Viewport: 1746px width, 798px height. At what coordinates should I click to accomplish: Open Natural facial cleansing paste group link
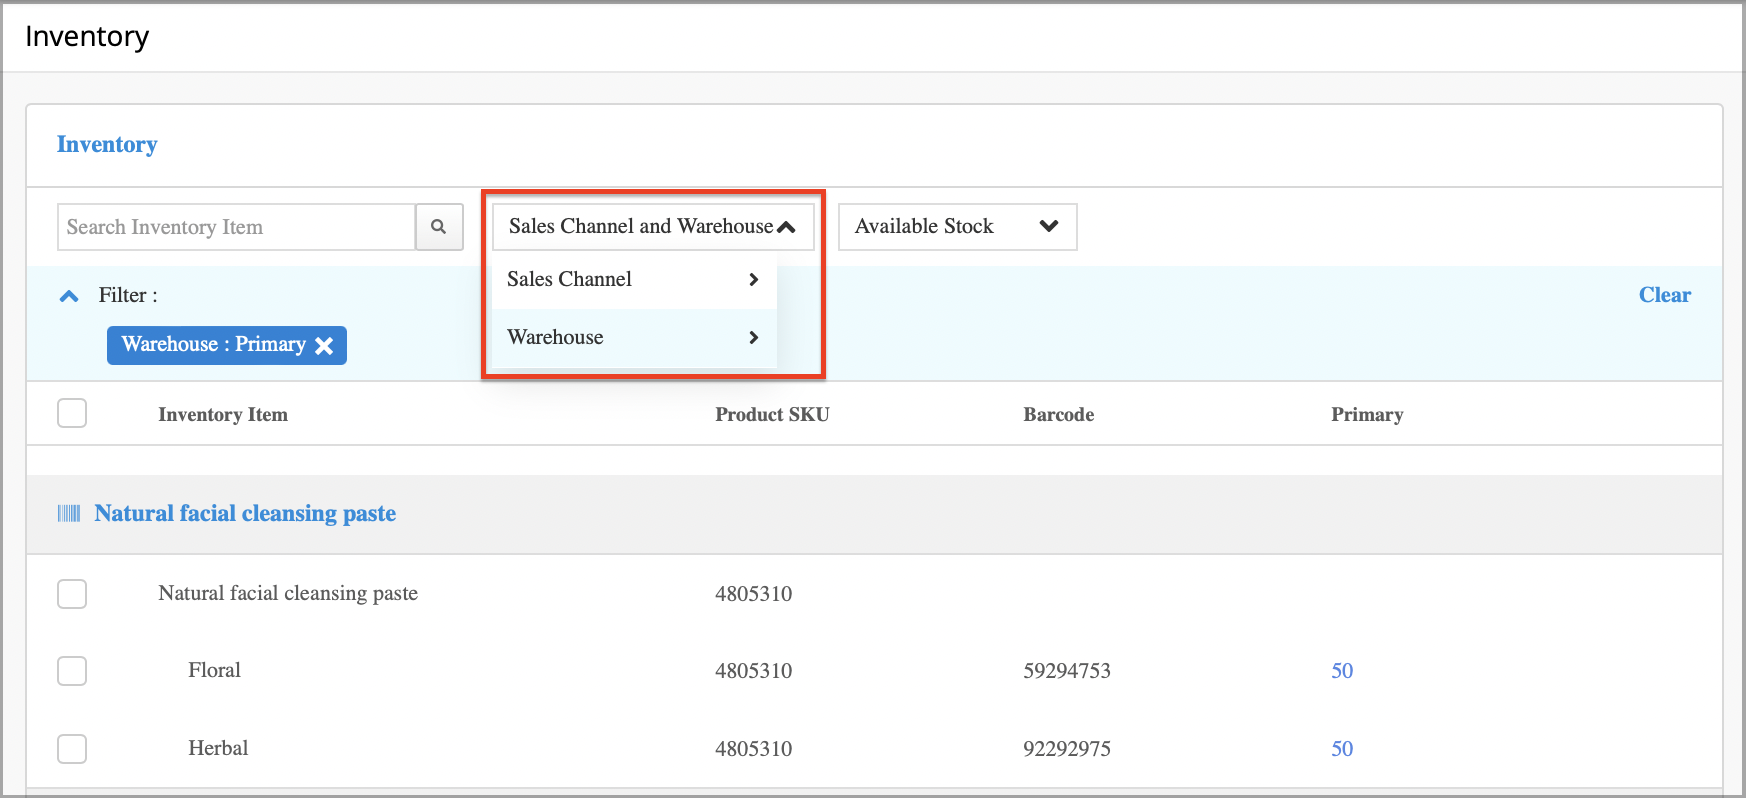[245, 513]
